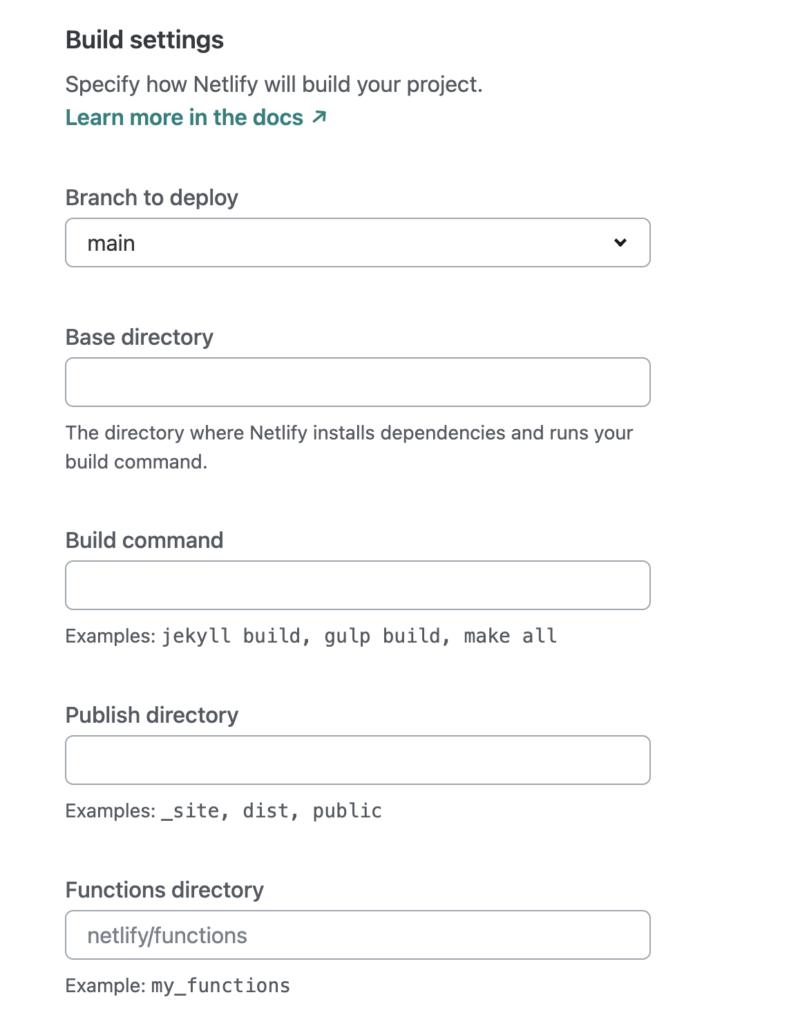The width and height of the screenshot is (789, 1024).
Task: Click the 'Build command' field label
Action: click(144, 540)
